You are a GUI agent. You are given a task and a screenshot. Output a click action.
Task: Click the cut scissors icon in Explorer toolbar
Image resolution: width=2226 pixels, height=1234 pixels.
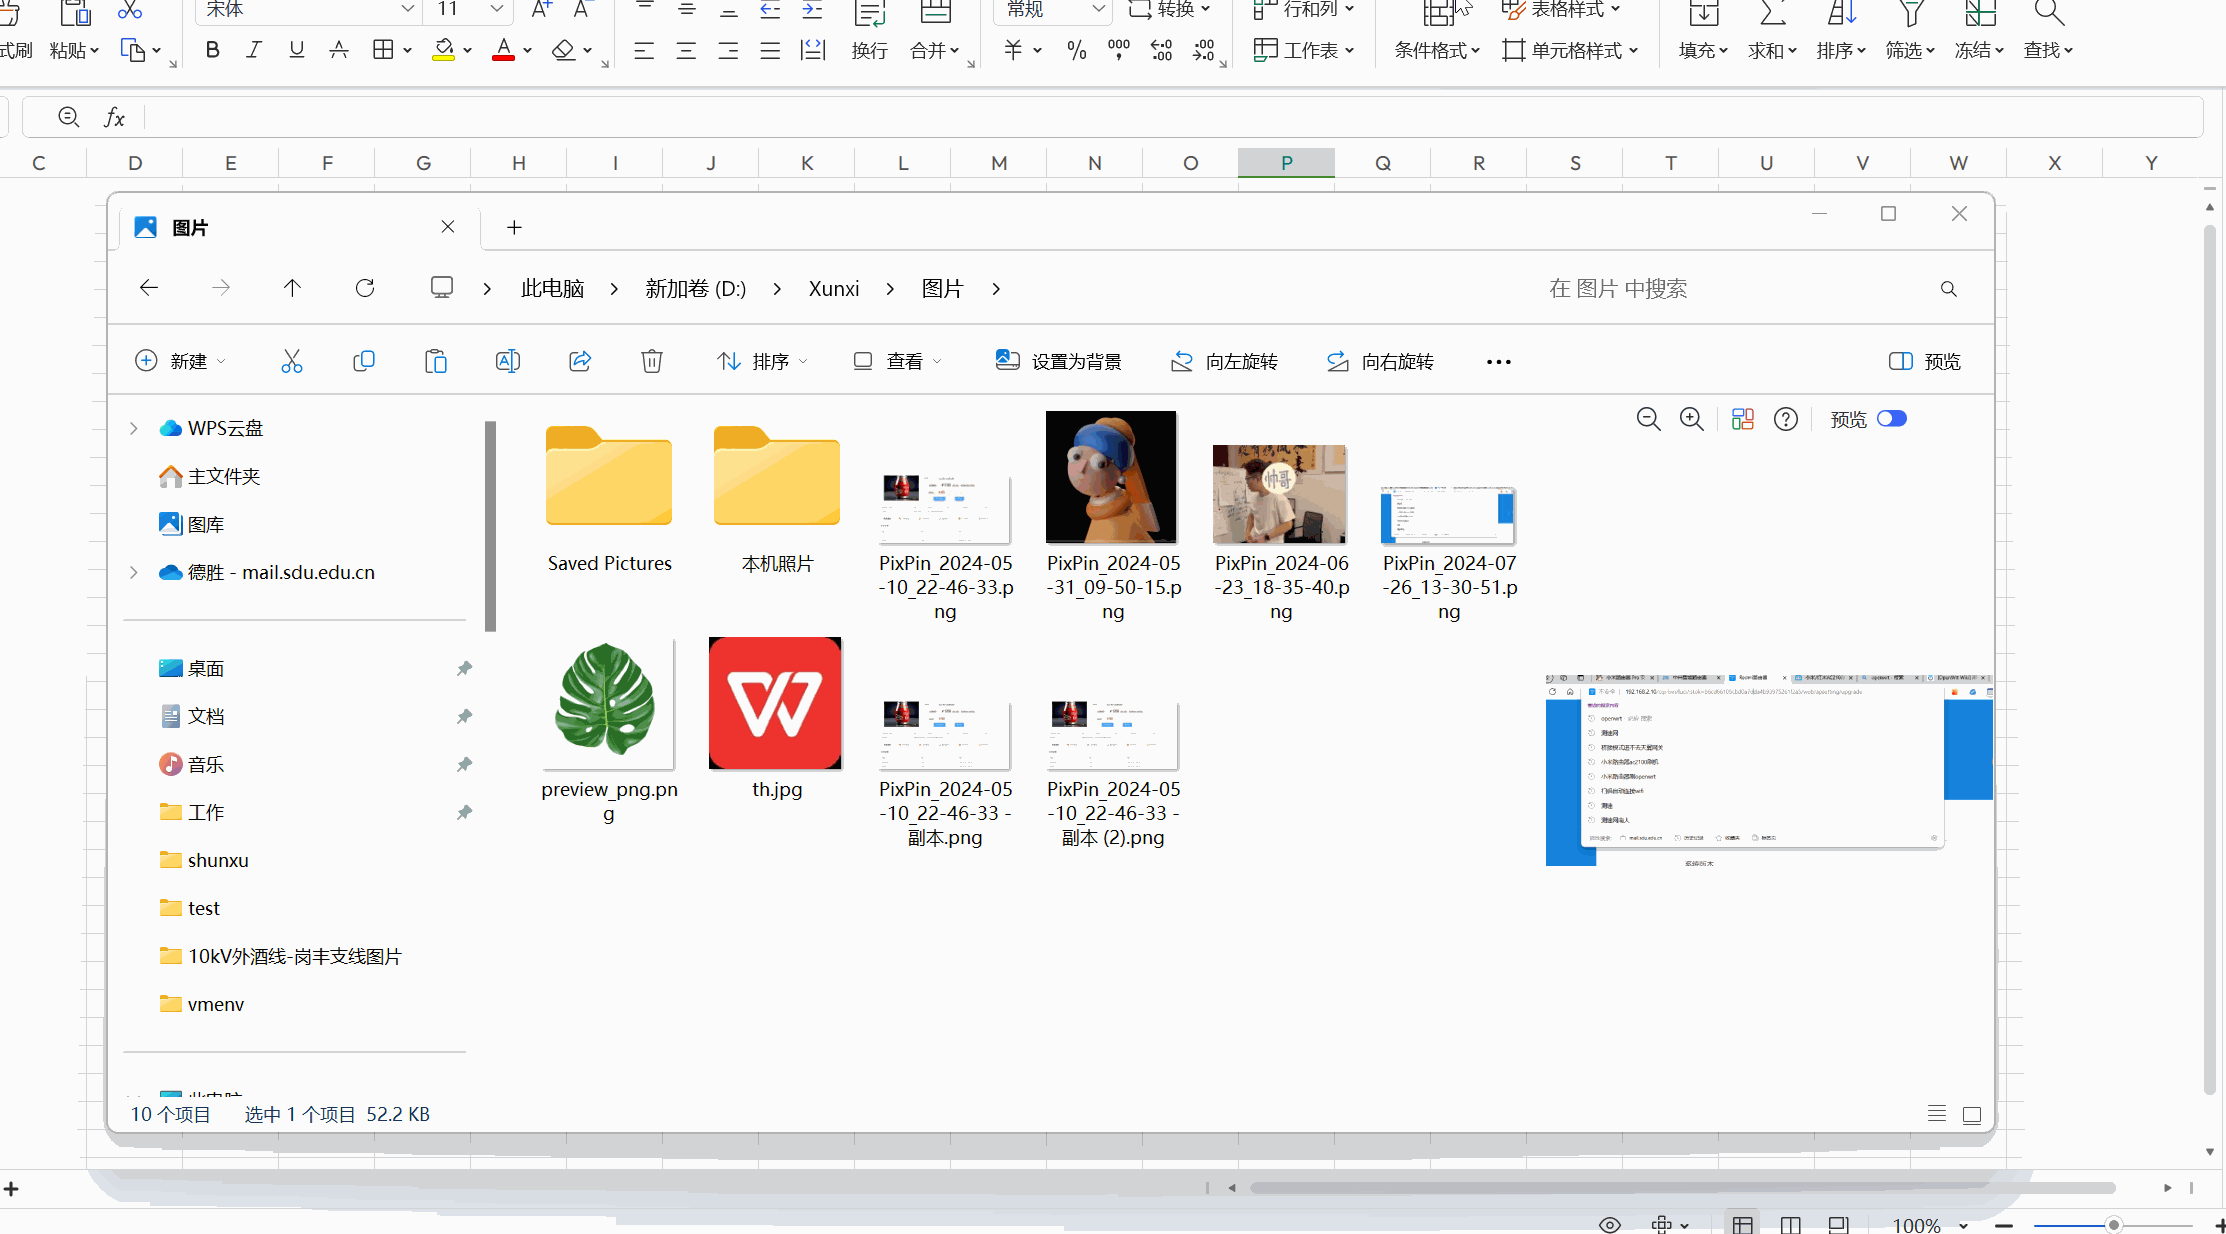point(291,361)
